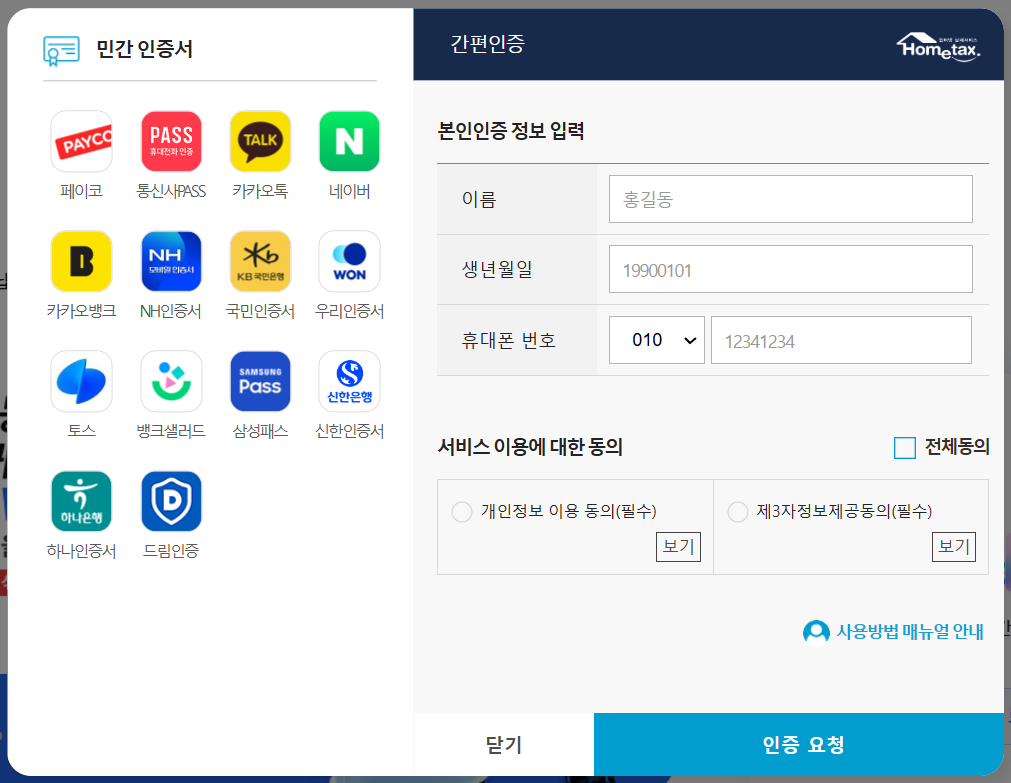This screenshot has width=1011, height=783.
Task: Authenticate with KakaoTalk
Action: pyautogui.click(x=260, y=141)
